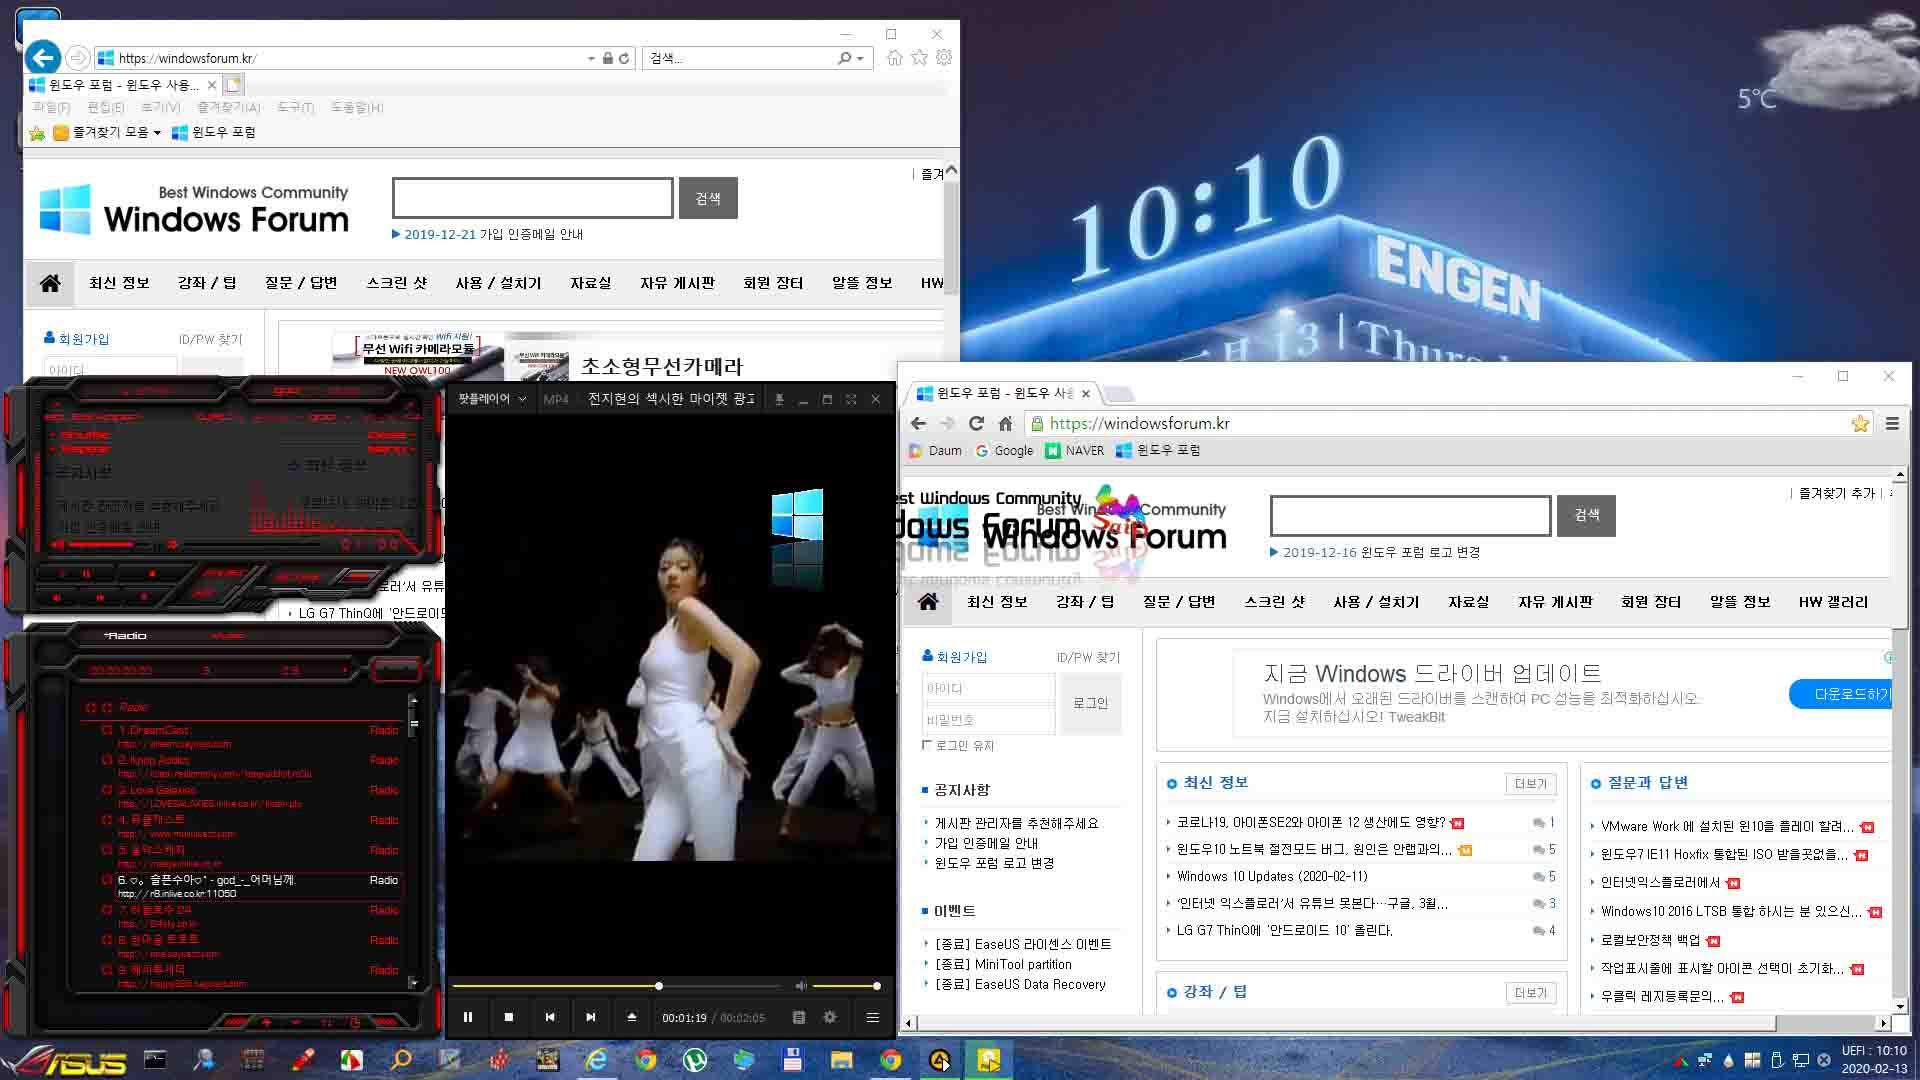Expand 즐겨찾기 모음 dropdown in Internet Explorer
1920x1080 pixels.
[157, 132]
